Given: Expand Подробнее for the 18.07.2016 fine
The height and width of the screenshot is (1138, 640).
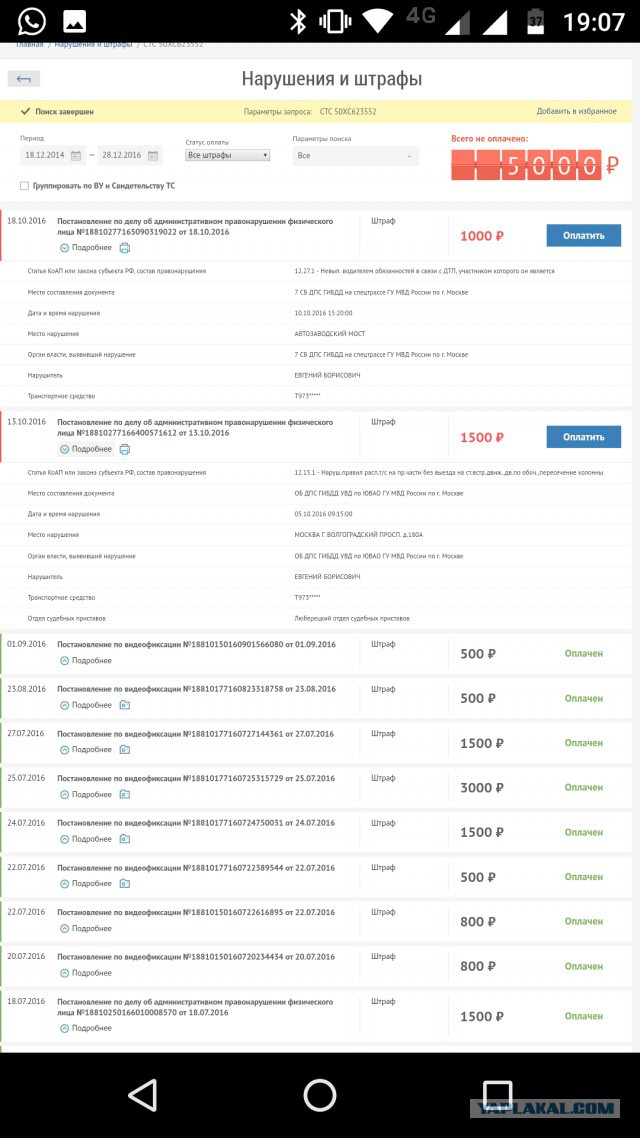Looking at the screenshot, I should pyautogui.click(x=86, y=1028).
